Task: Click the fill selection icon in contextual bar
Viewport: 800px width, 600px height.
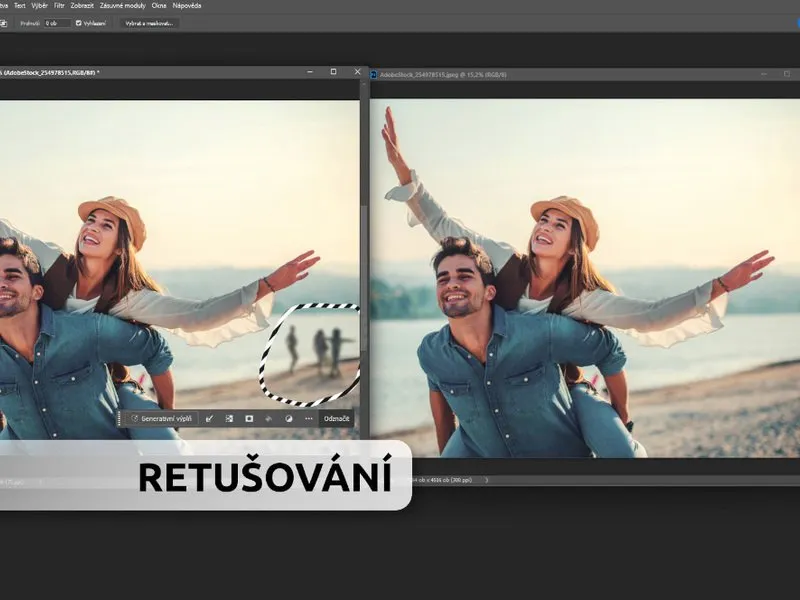Action: [269, 418]
